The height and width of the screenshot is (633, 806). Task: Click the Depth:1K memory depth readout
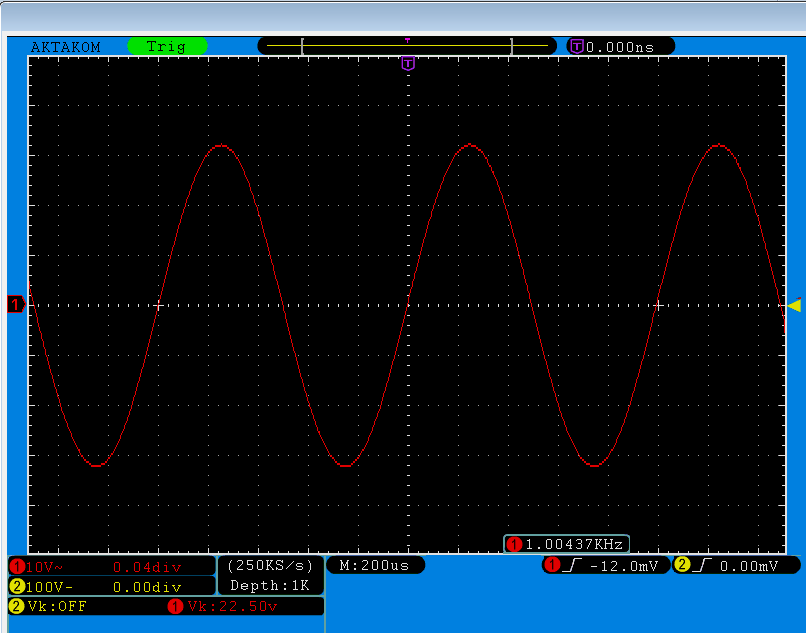click(x=271, y=585)
